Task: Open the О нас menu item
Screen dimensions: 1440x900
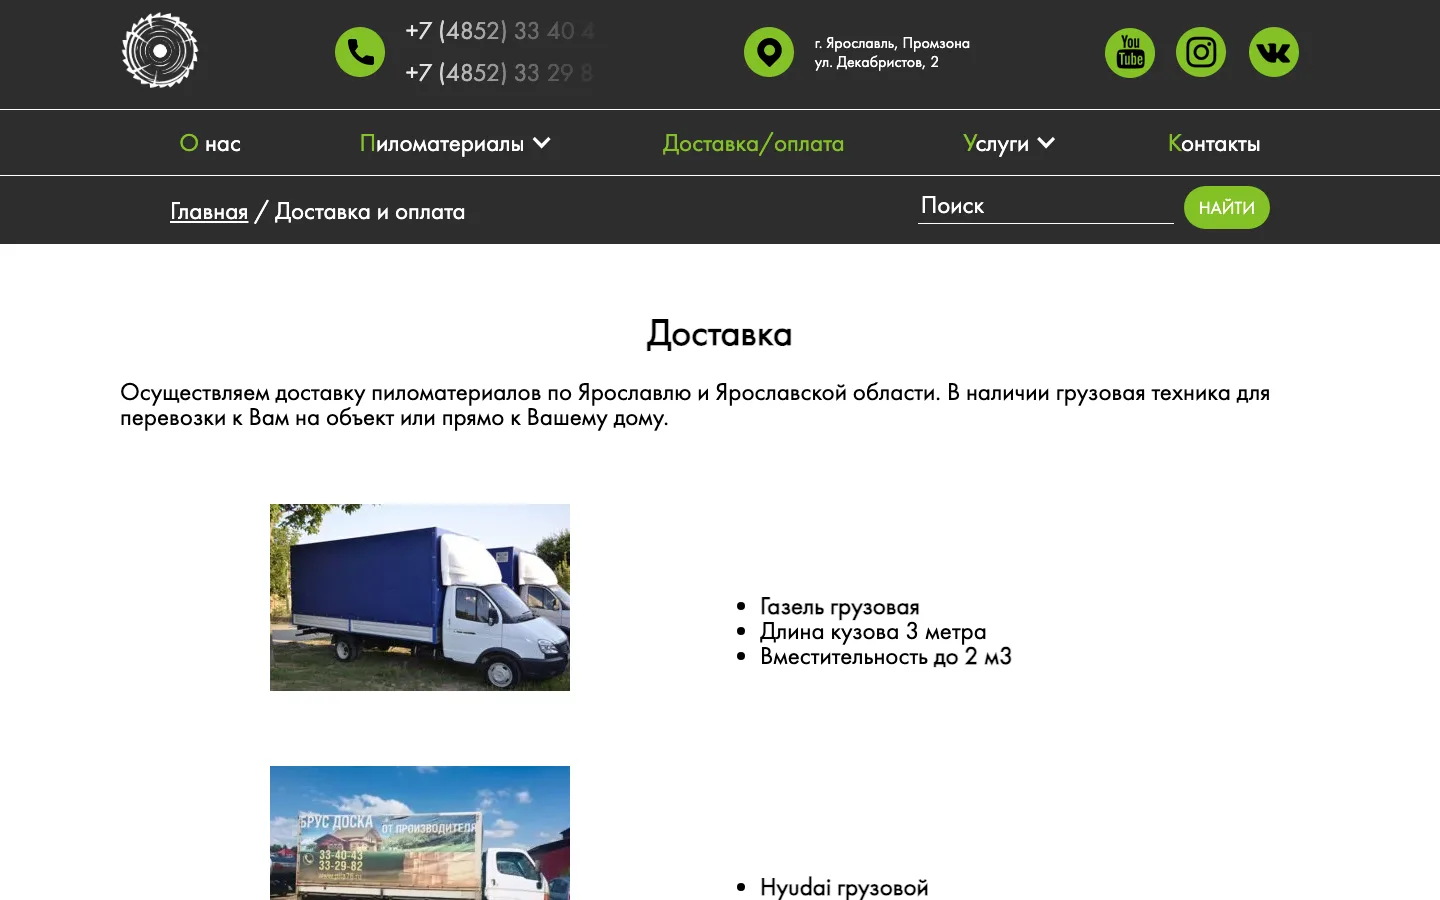Action: pos(210,143)
